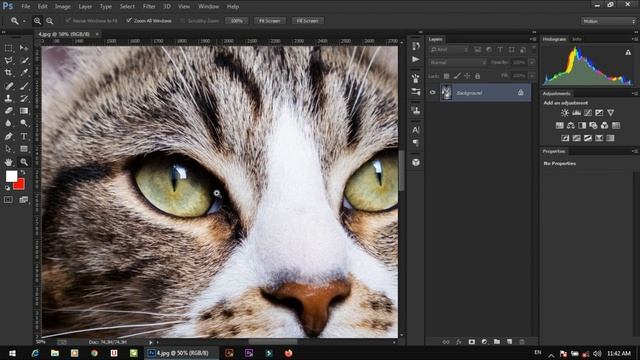This screenshot has width=640, height=360.
Task: Open the collapsed History panel icon
Action: click(x=416, y=46)
